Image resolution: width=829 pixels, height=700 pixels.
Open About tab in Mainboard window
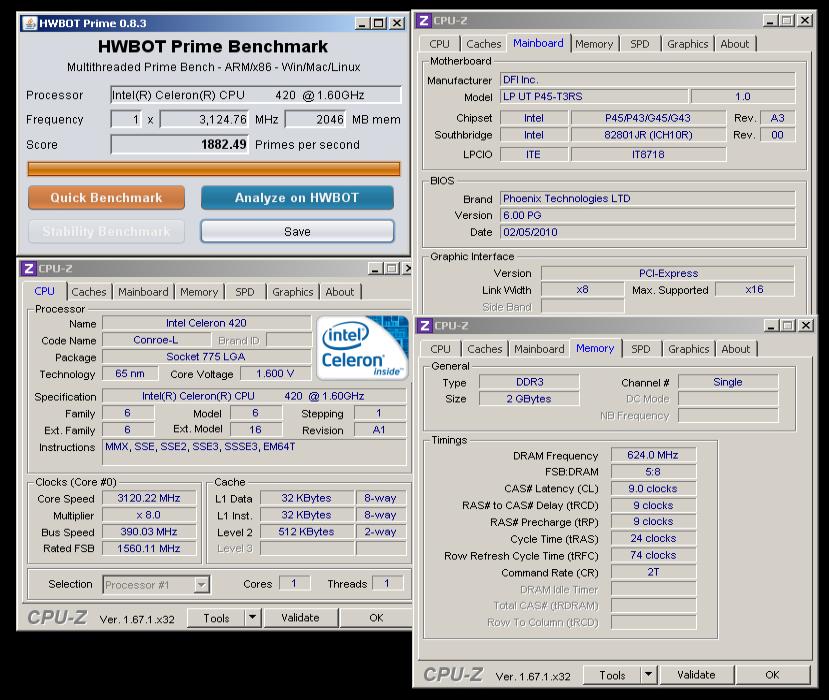[x=735, y=44]
